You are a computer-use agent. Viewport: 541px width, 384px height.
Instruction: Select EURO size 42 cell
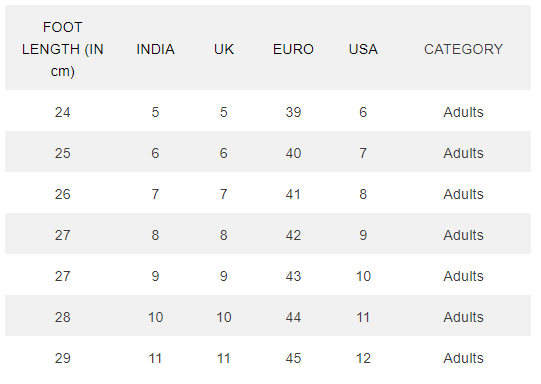click(x=293, y=235)
